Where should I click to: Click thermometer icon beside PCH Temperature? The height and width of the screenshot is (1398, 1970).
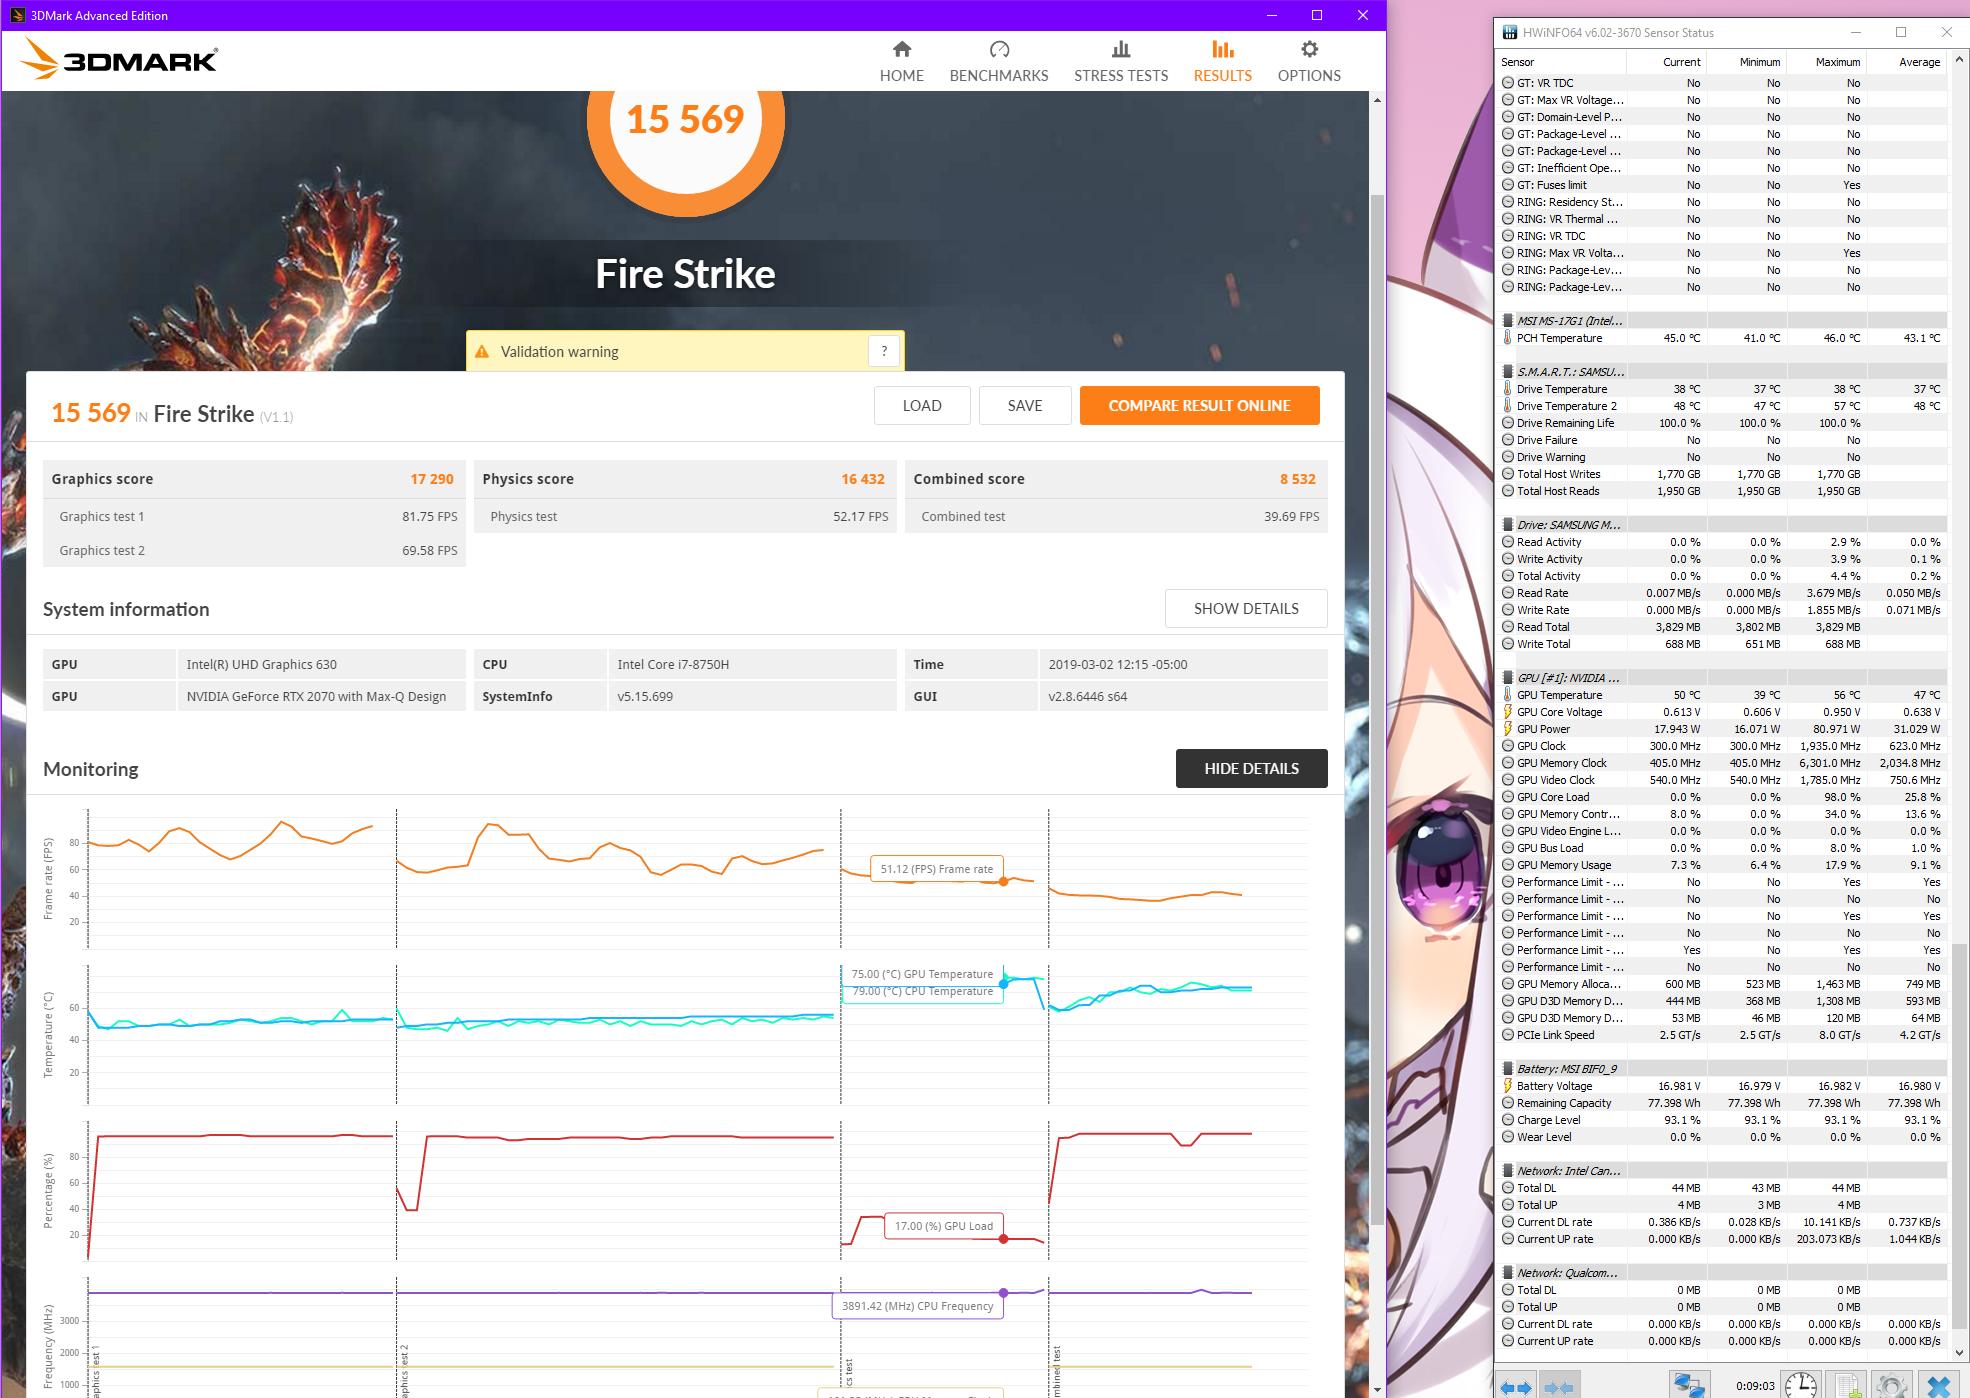click(x=1508, y=338)
